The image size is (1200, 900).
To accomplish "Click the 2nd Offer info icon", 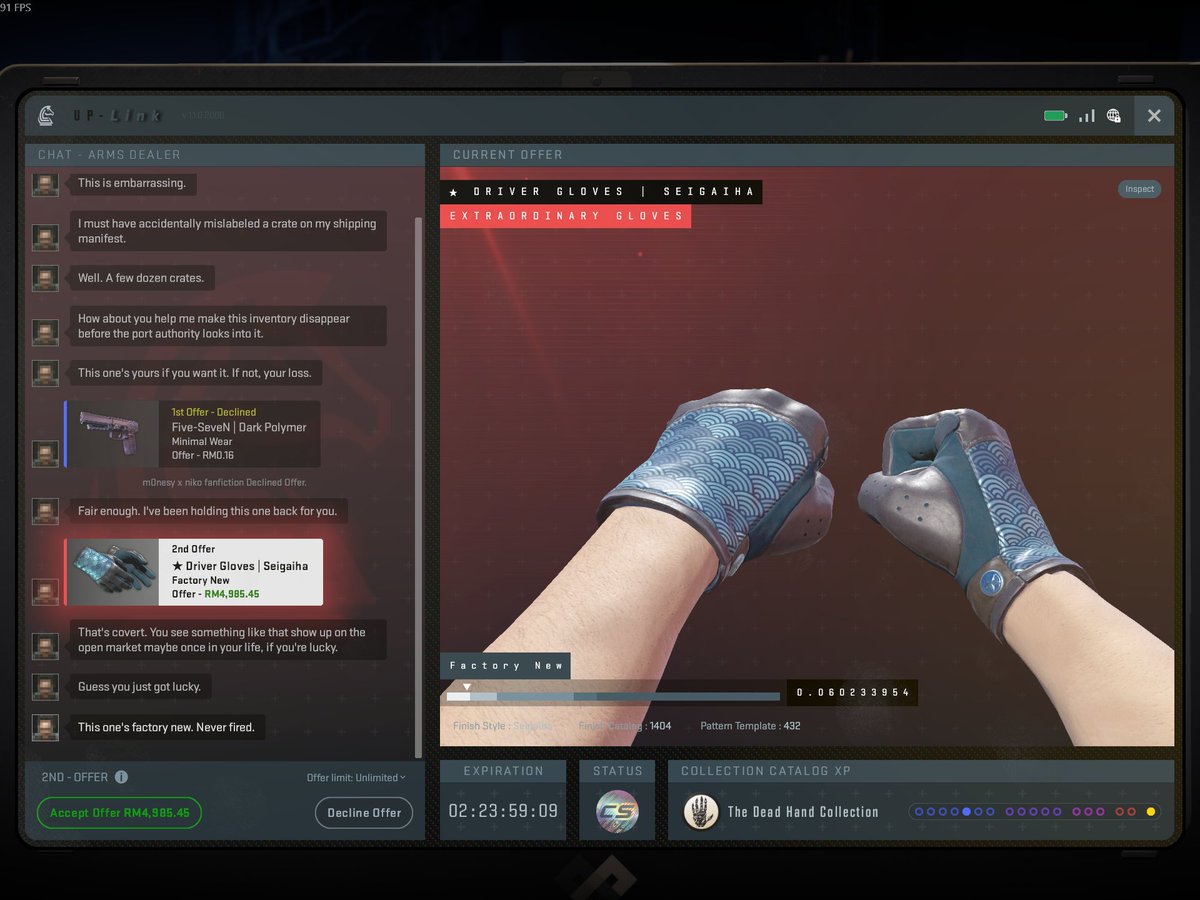I will (x=121, y=777).
